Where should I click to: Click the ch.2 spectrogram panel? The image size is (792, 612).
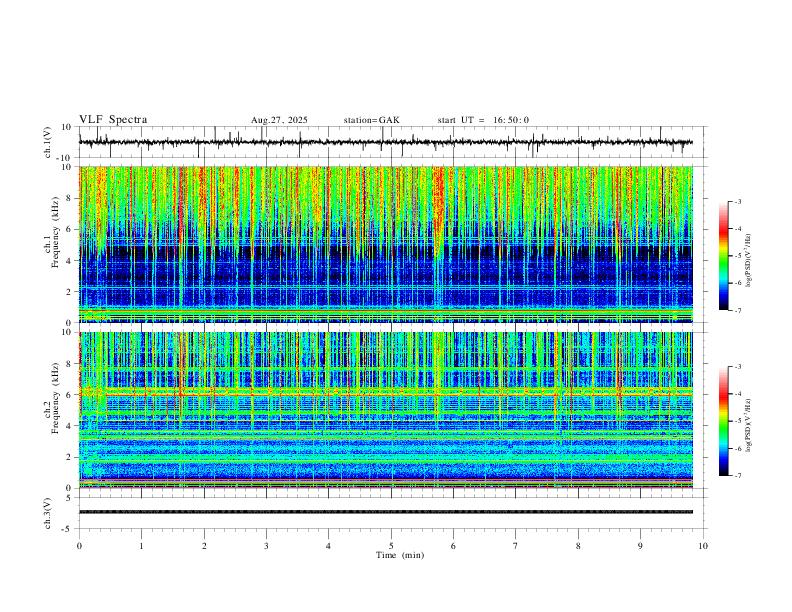coord(385,410)
